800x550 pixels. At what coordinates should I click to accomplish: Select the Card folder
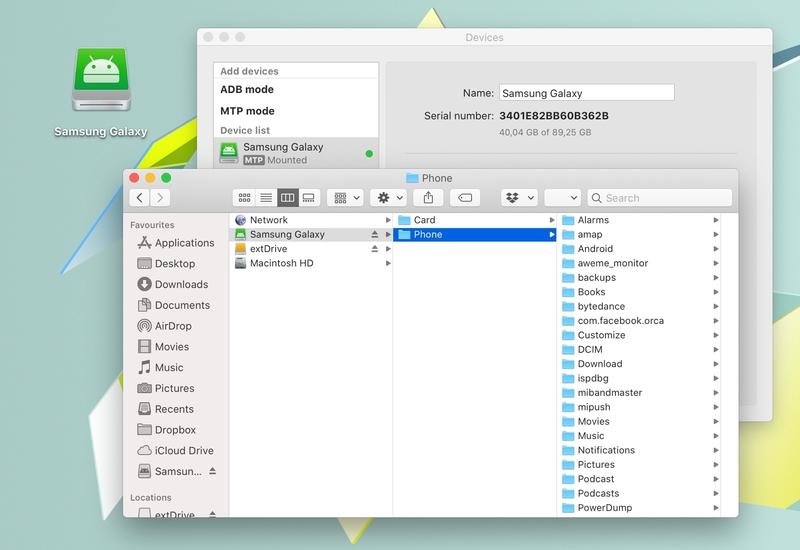point(424,220)
